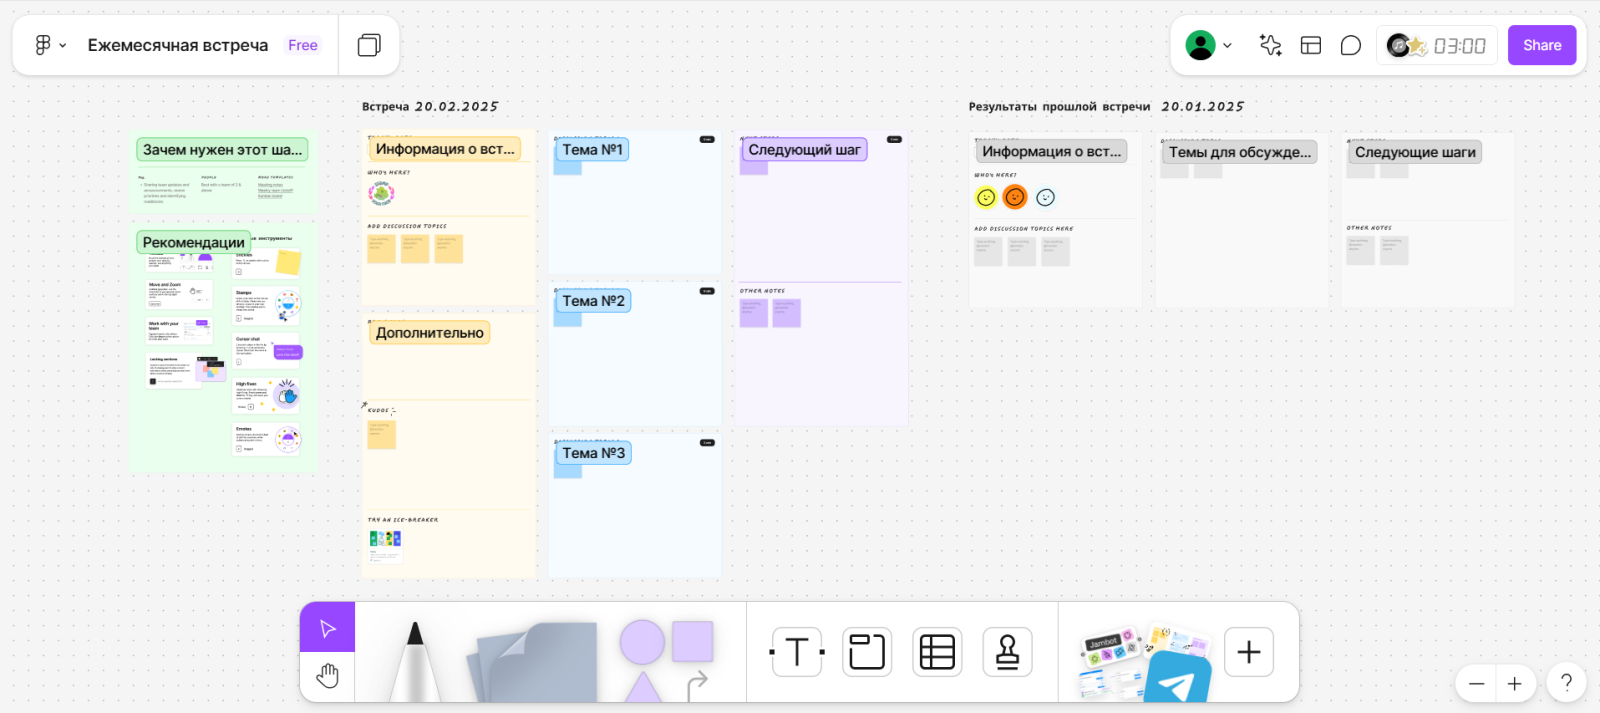Screen dimensions: 1600x713
Task: Select the Hand pan tool
Action: (x=327, y=677)
